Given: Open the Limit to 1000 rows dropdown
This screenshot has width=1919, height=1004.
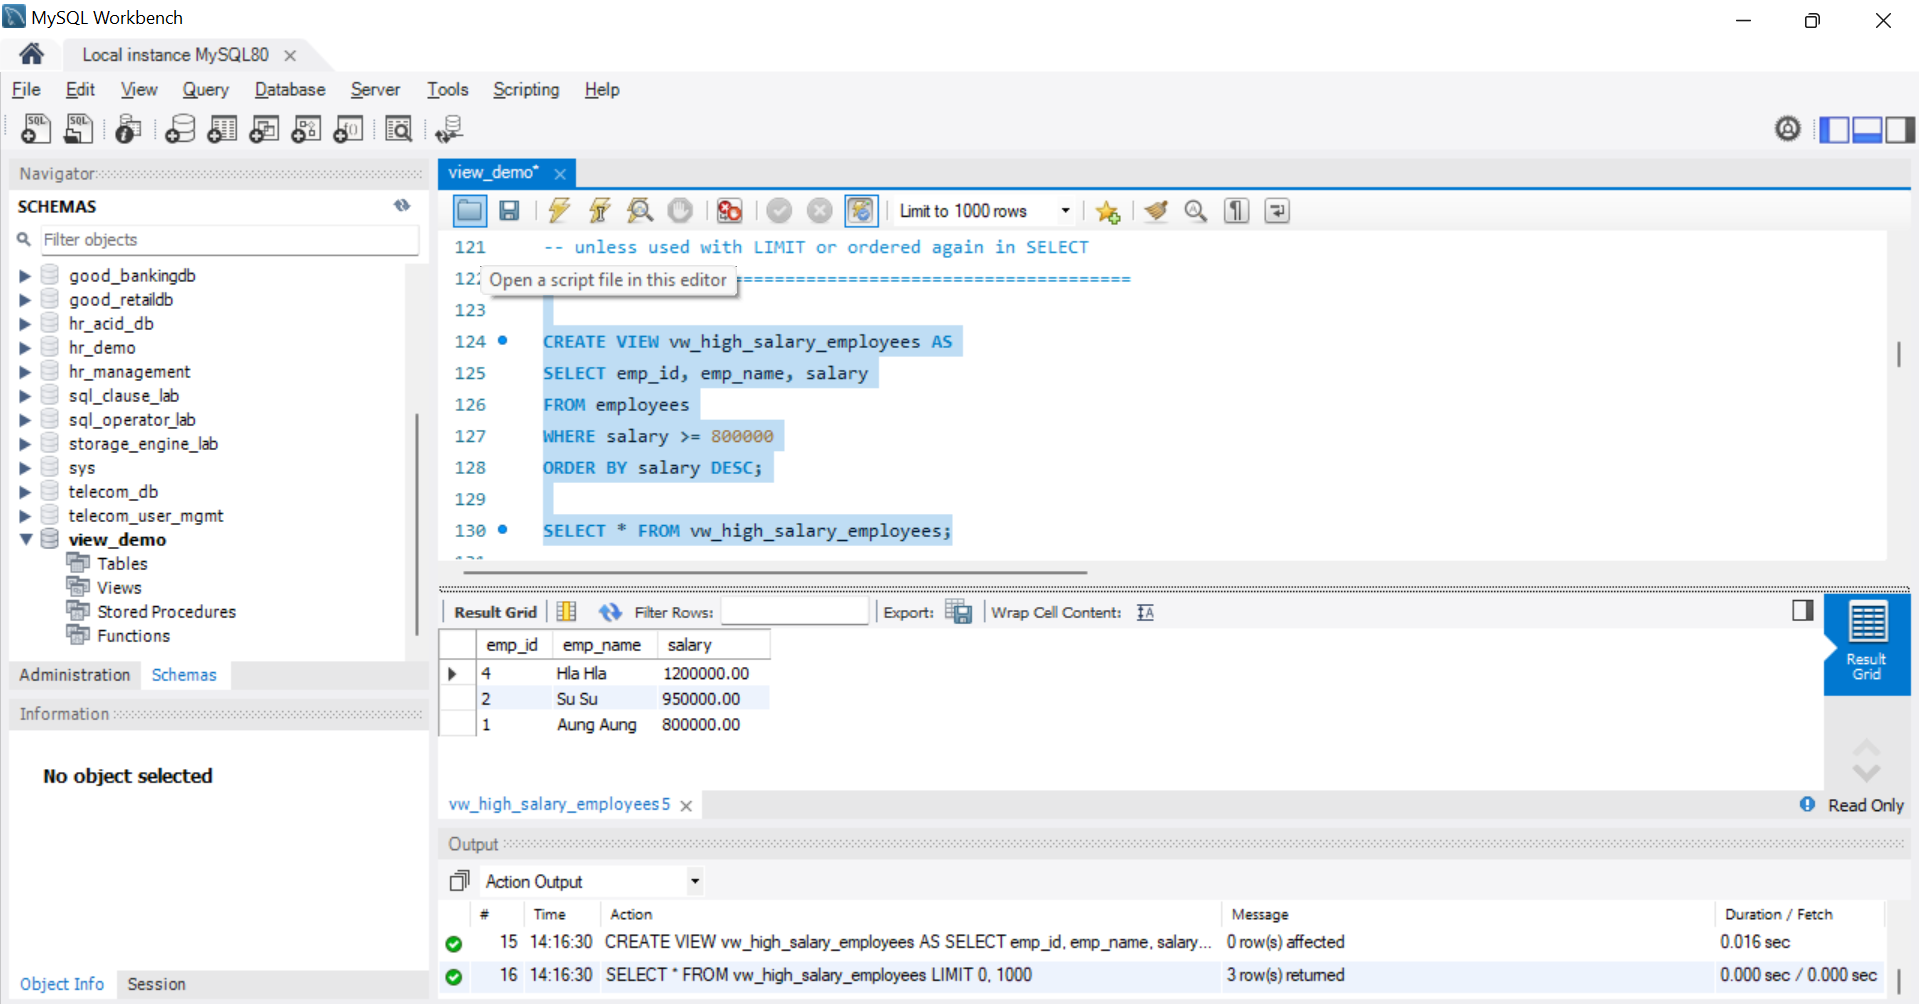Looking at the screenshot, I should (1065, 210).
